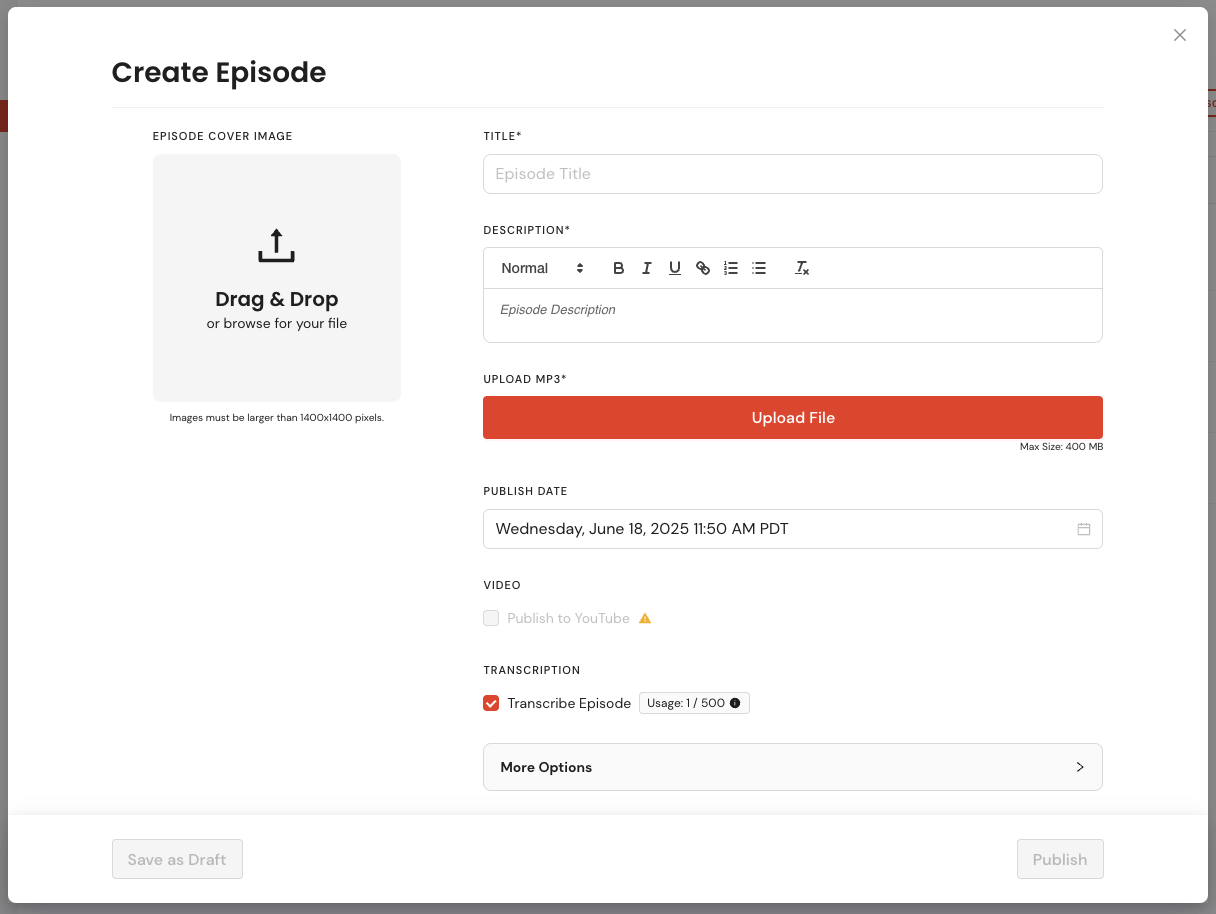
Task: Apply underline formatting in description toolbar
Action: (675, 268)
